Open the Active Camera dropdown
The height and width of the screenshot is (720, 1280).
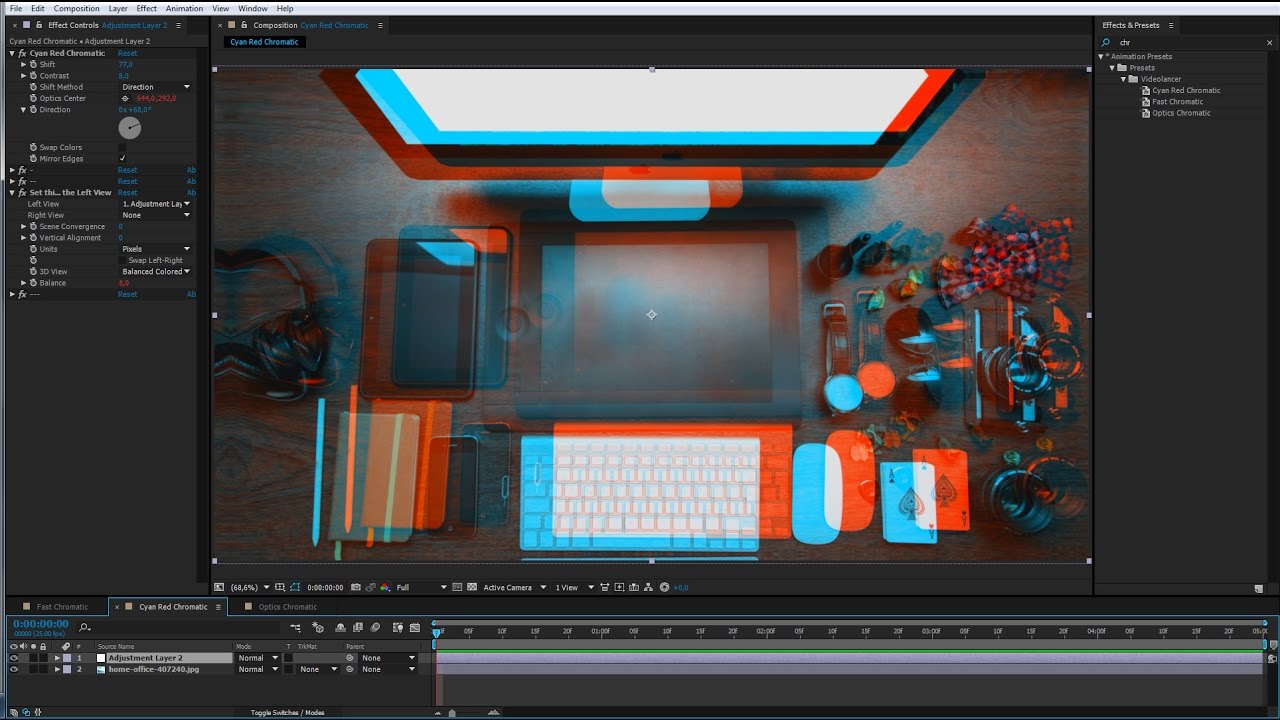515,587
